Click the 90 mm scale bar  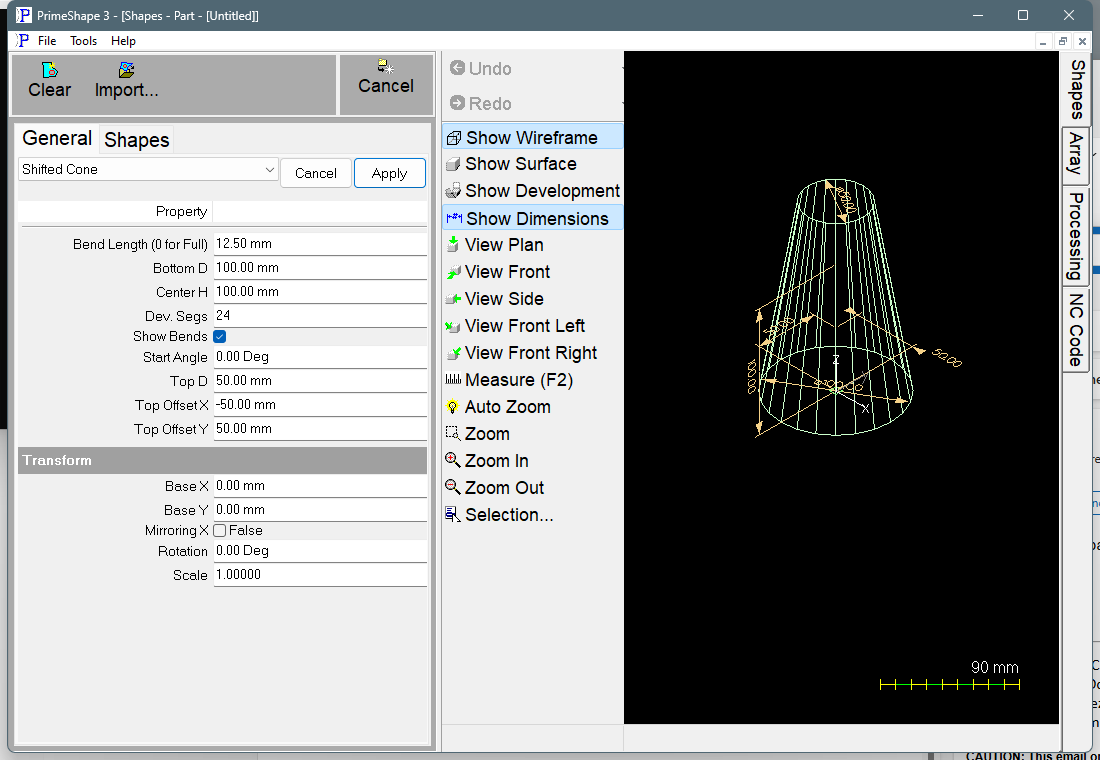pos(950,684)
